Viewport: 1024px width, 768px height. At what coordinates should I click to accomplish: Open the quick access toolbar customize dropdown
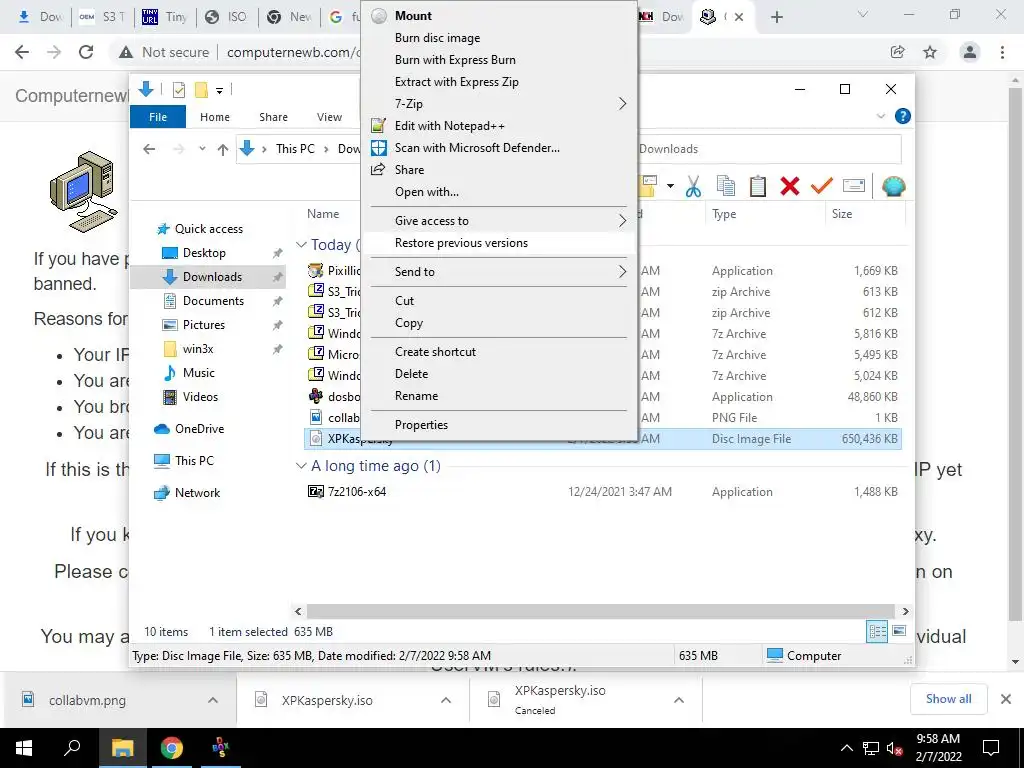coord(219,91)
